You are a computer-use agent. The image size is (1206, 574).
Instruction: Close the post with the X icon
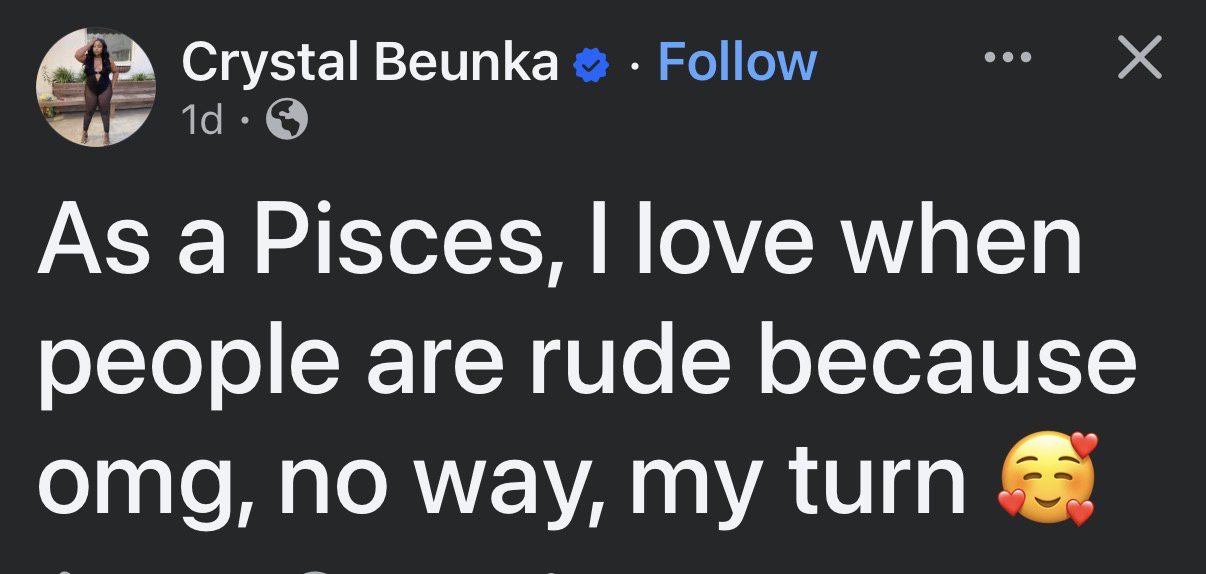[x=1139, y=58]
